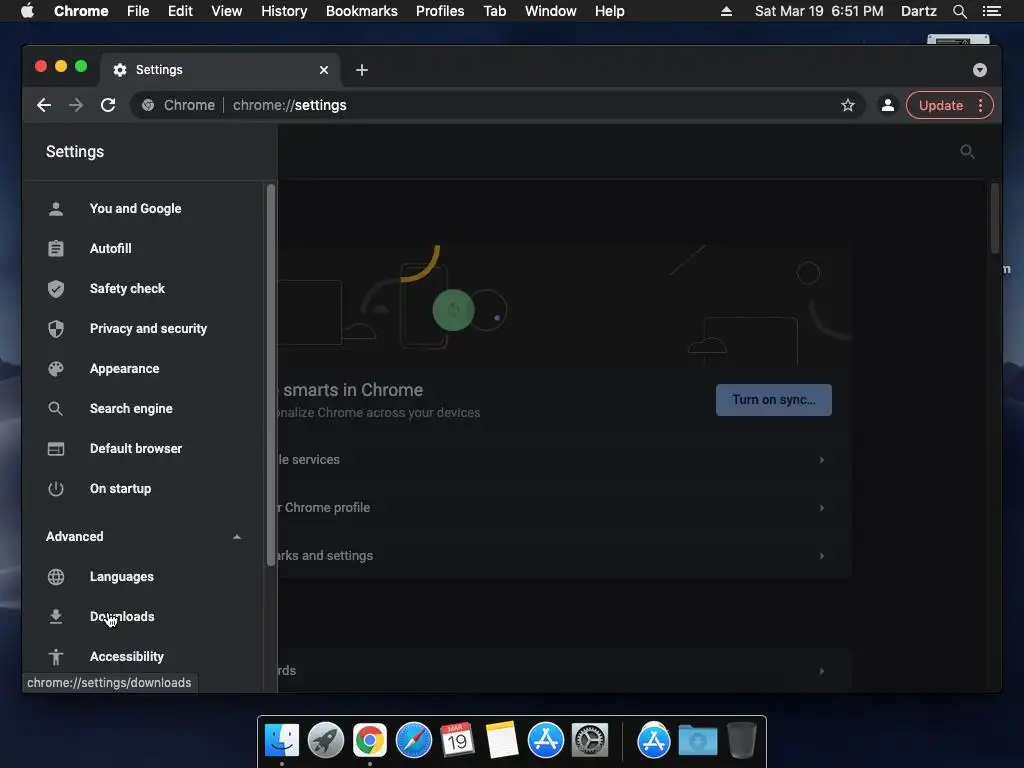Click the sidebar menu scrollbar
Screen dimensions: 1024x768
270,376
